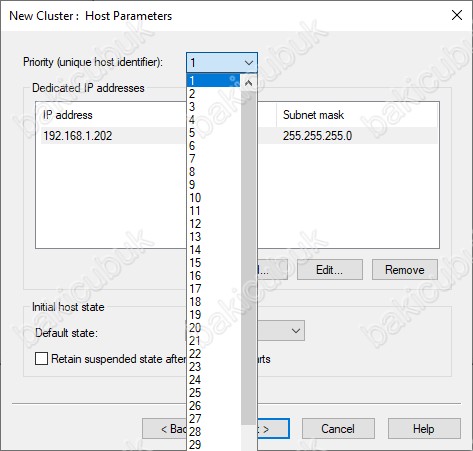Pick priority 25 in dropdown list

tap(214, 393)
